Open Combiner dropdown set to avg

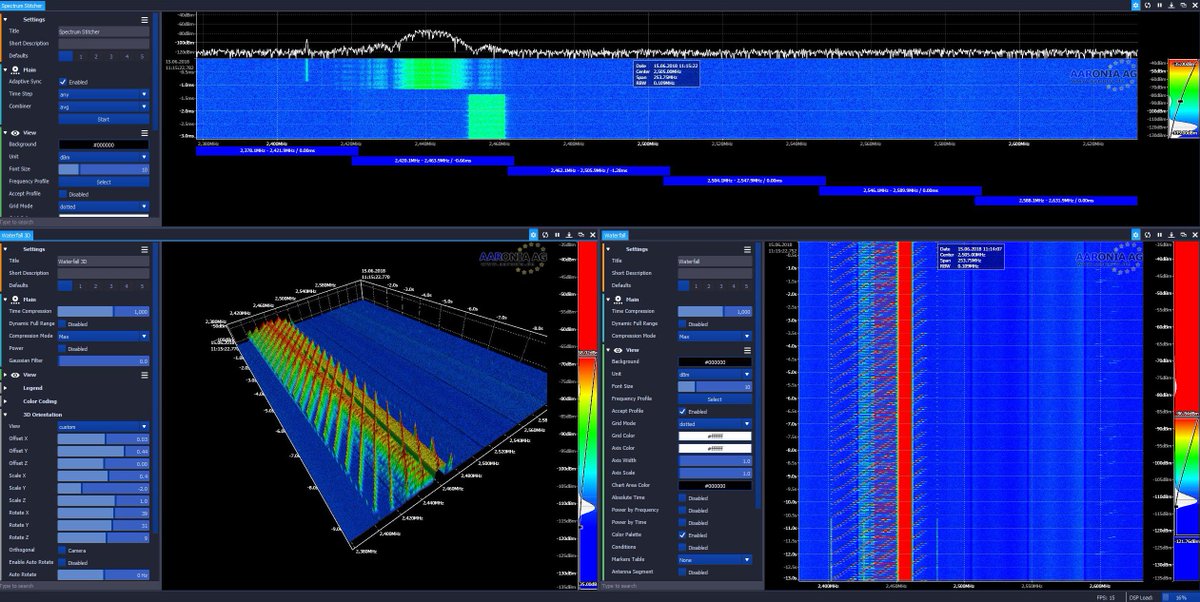tap(103, 106)
